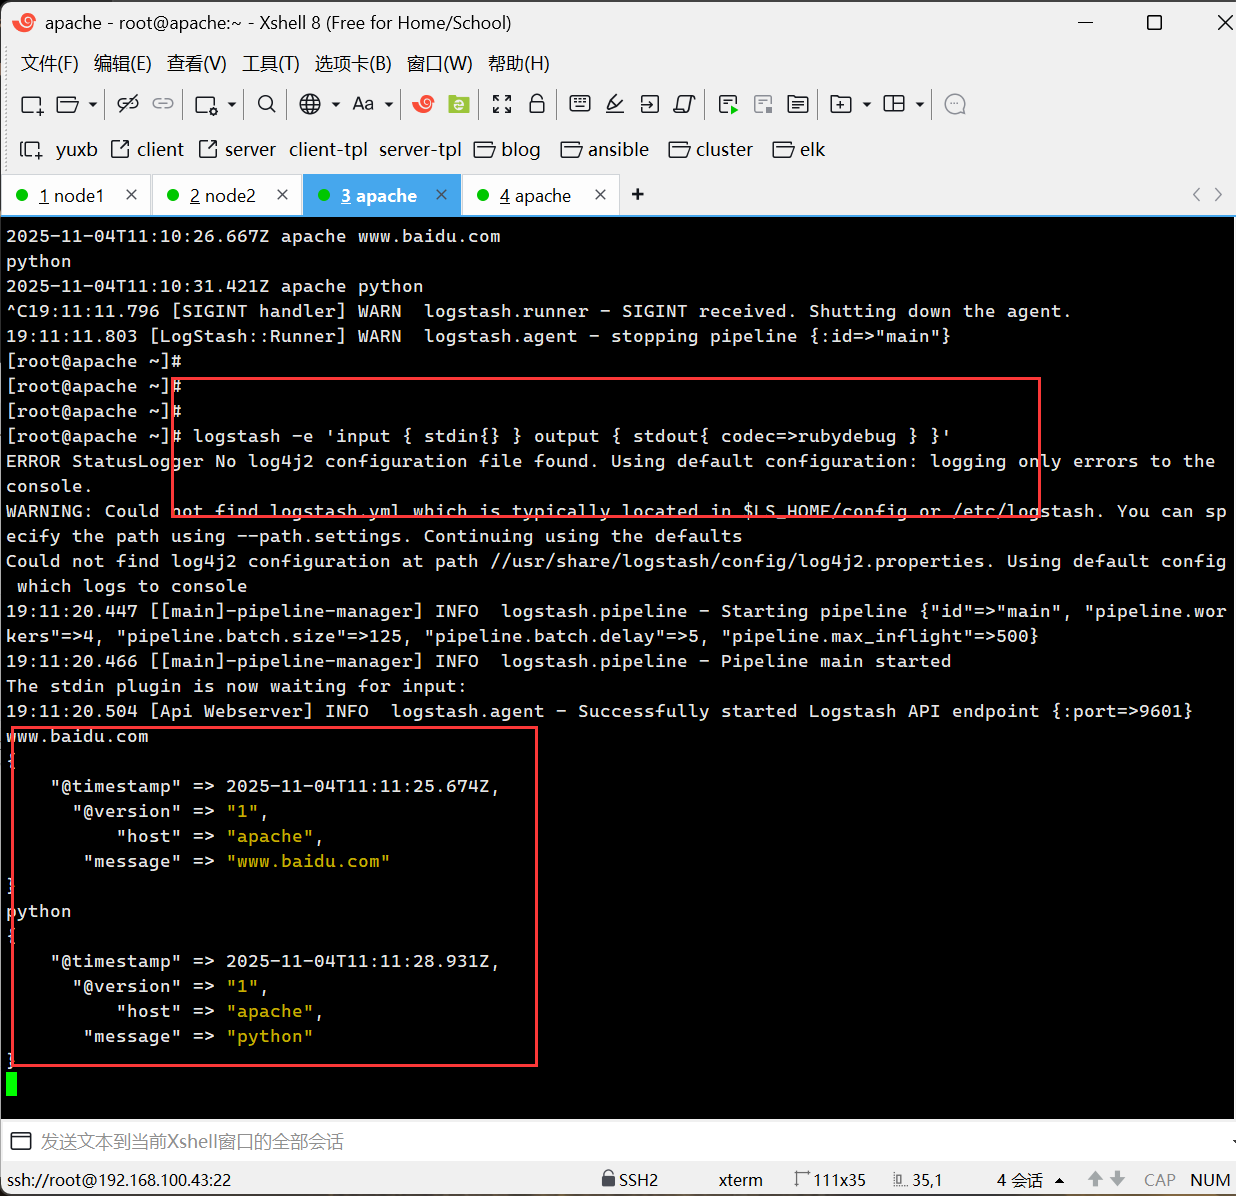Open the blog folder link

click(507, 150)
